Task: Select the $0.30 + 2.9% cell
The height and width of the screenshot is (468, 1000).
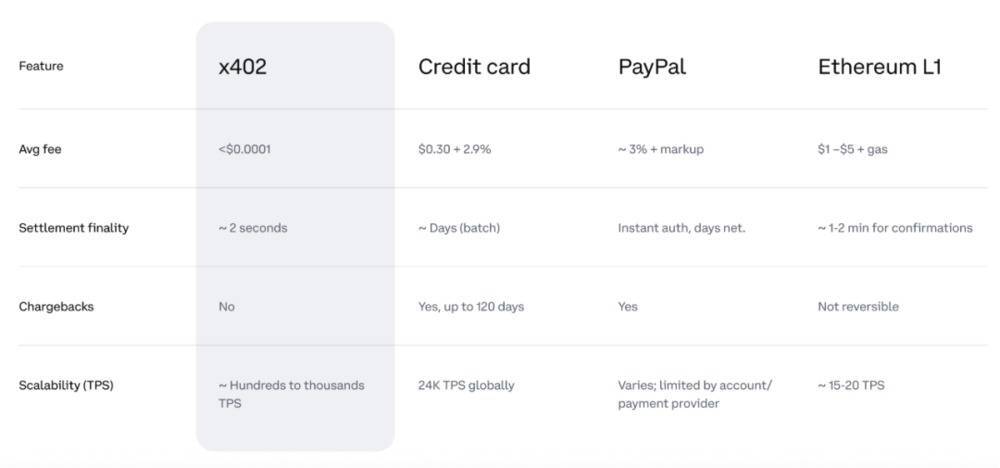Action: [x=455, y=149]
